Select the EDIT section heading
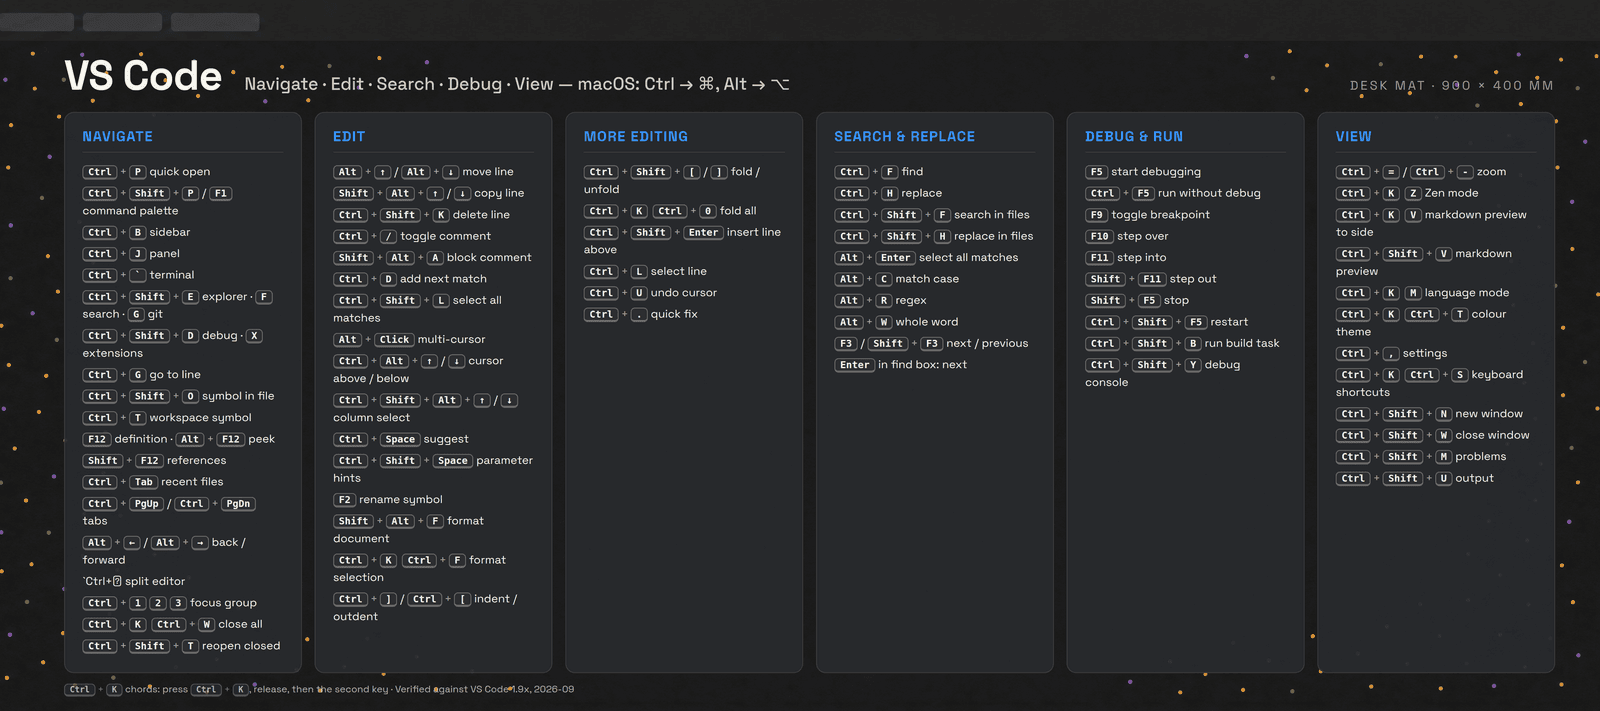This screenshot has height=711, width=1600. coord(349,136)
